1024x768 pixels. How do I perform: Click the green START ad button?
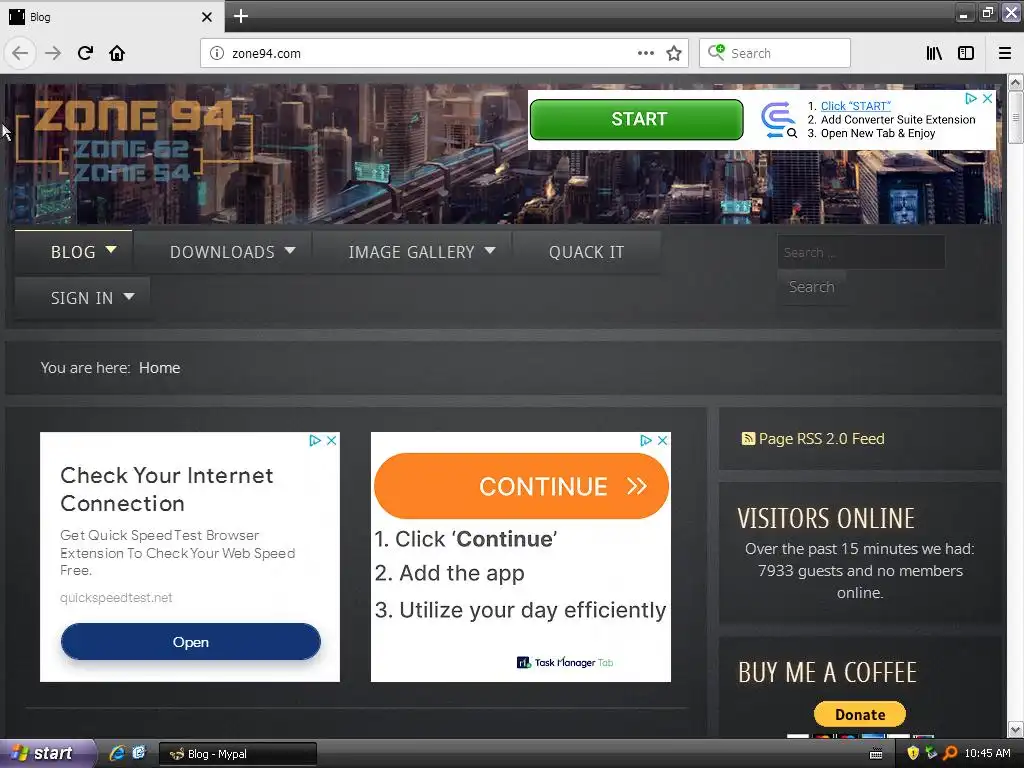637,120
